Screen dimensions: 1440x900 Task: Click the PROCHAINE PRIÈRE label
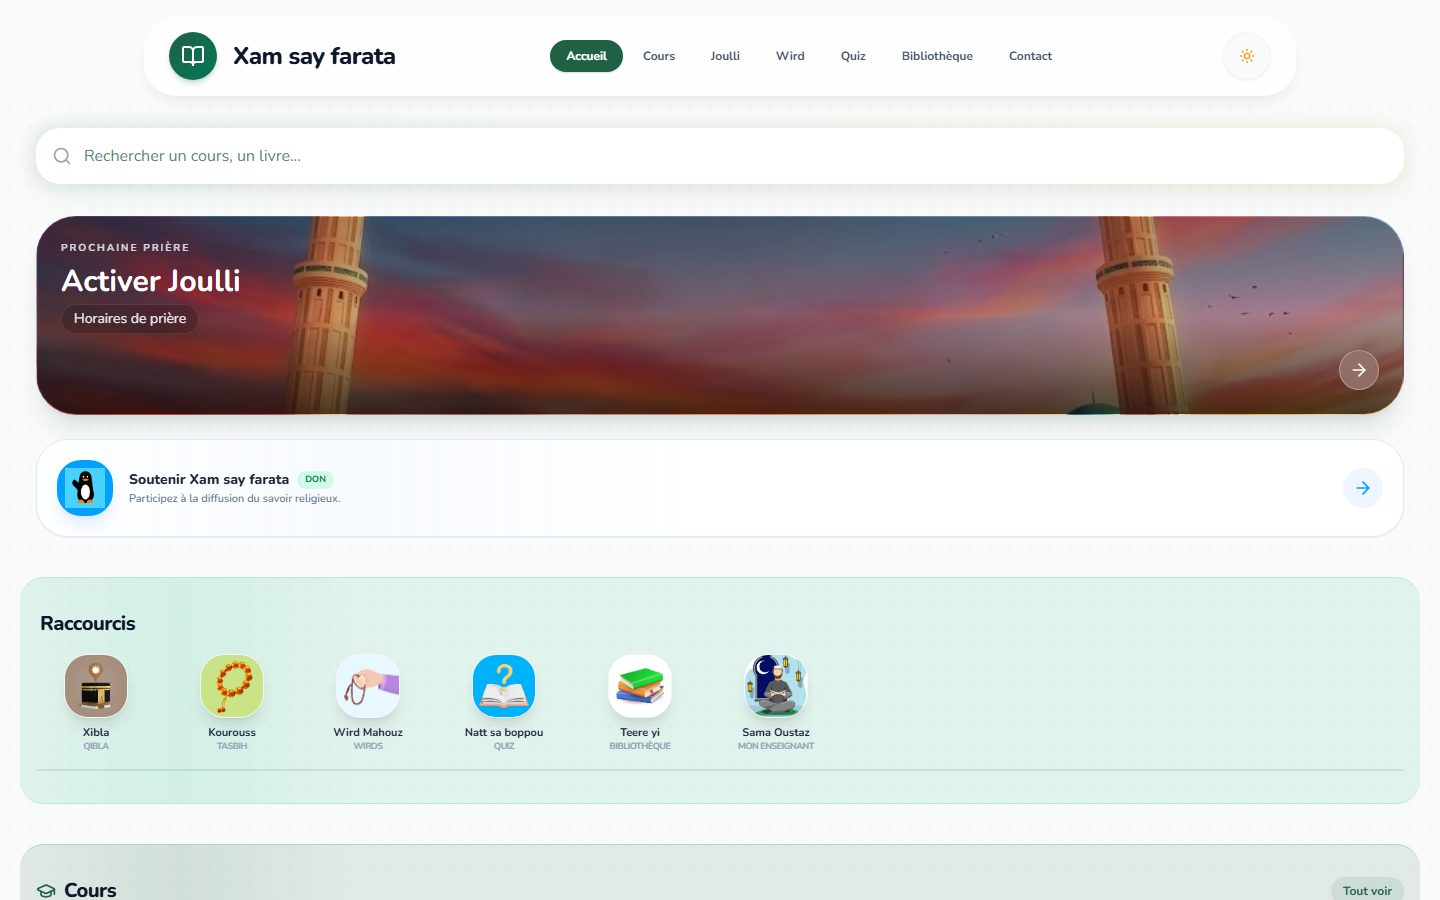point(125,247)
